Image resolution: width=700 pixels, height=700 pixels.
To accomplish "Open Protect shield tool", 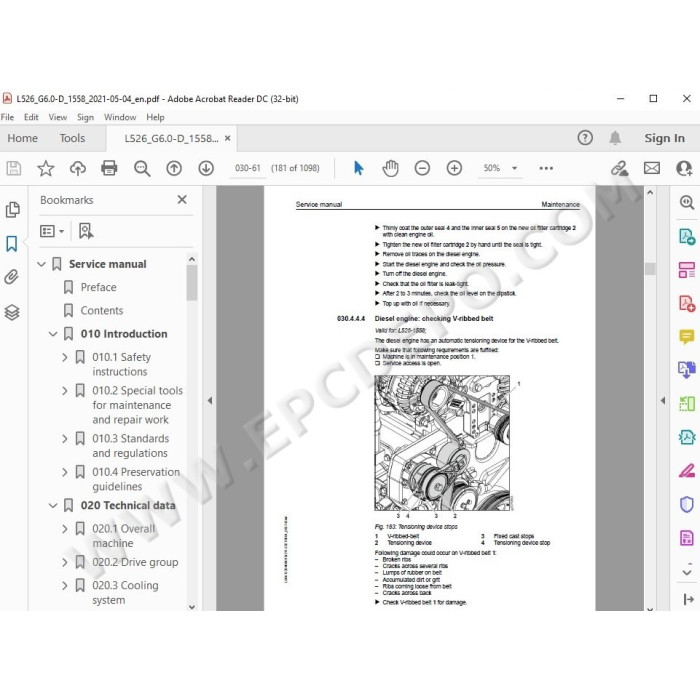I will coord(687,504).
